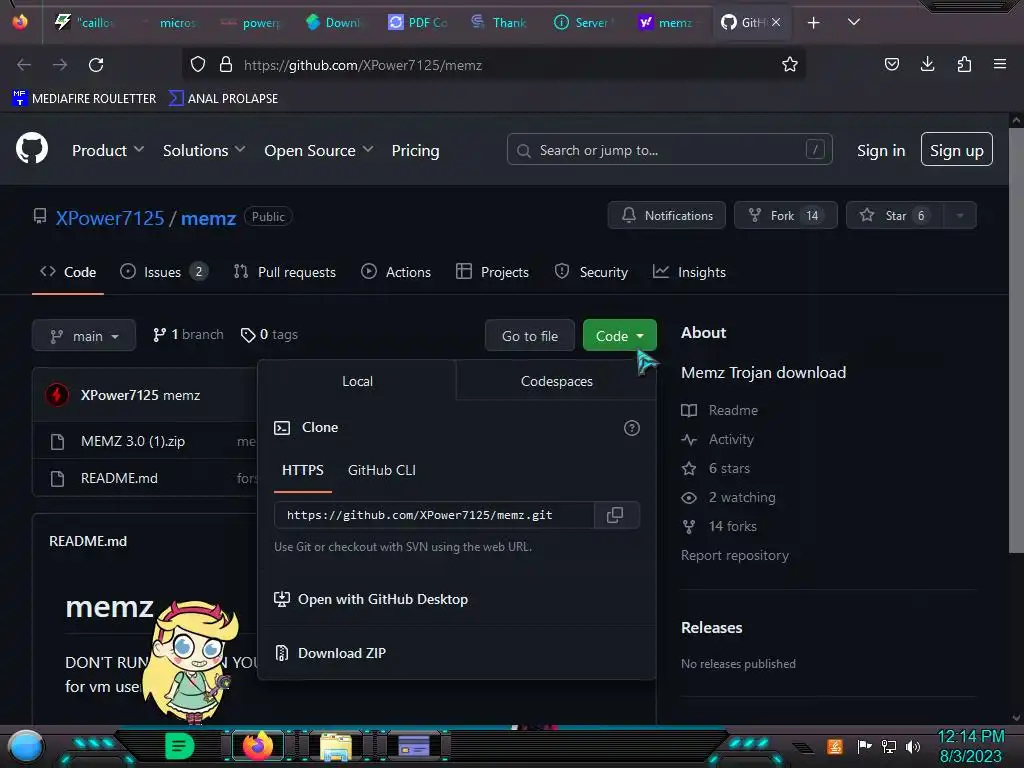Image resolution: width=1024 pixels, height=768 pixels.
Task: Switch to the memz browser tab
Action: (666, 23)
